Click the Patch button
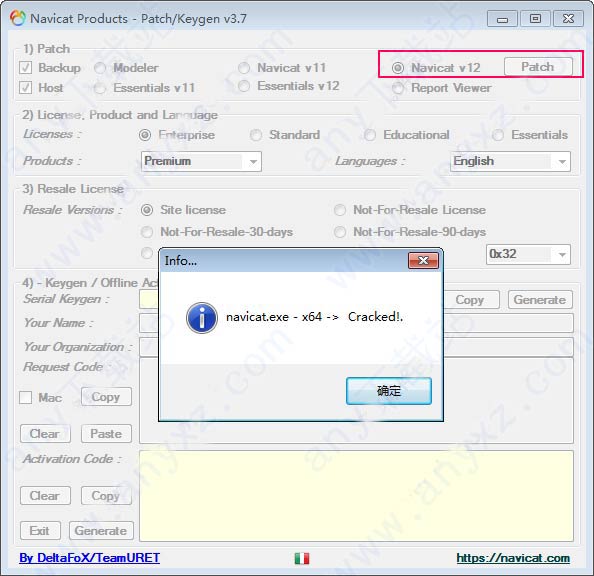 pyautogui.click(x=538, y=67)
